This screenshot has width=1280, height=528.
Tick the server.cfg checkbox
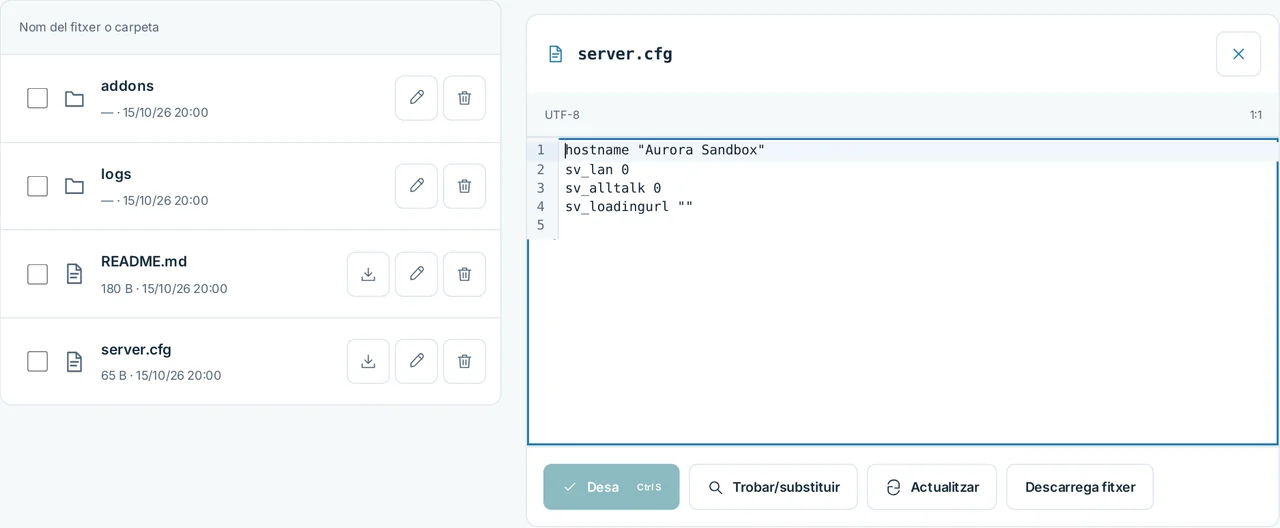click(37, 361)
